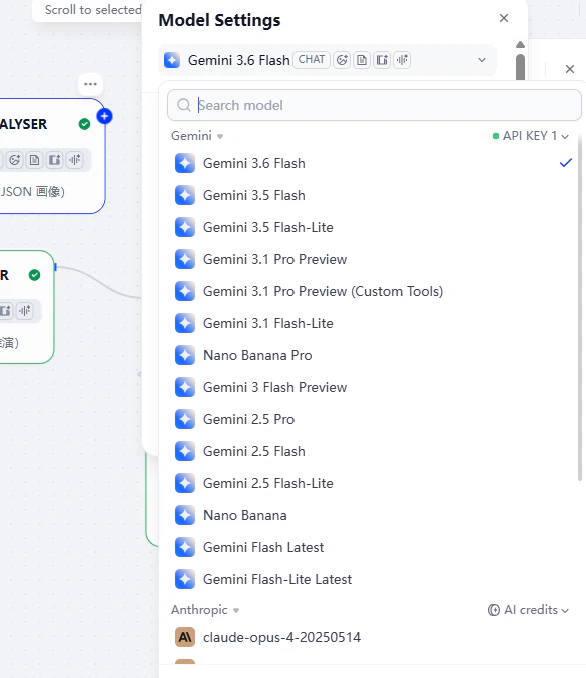Screen dimensions: 586x678
Task: Click the settings panel scrollbar thumb
Action: pos(521,67)
